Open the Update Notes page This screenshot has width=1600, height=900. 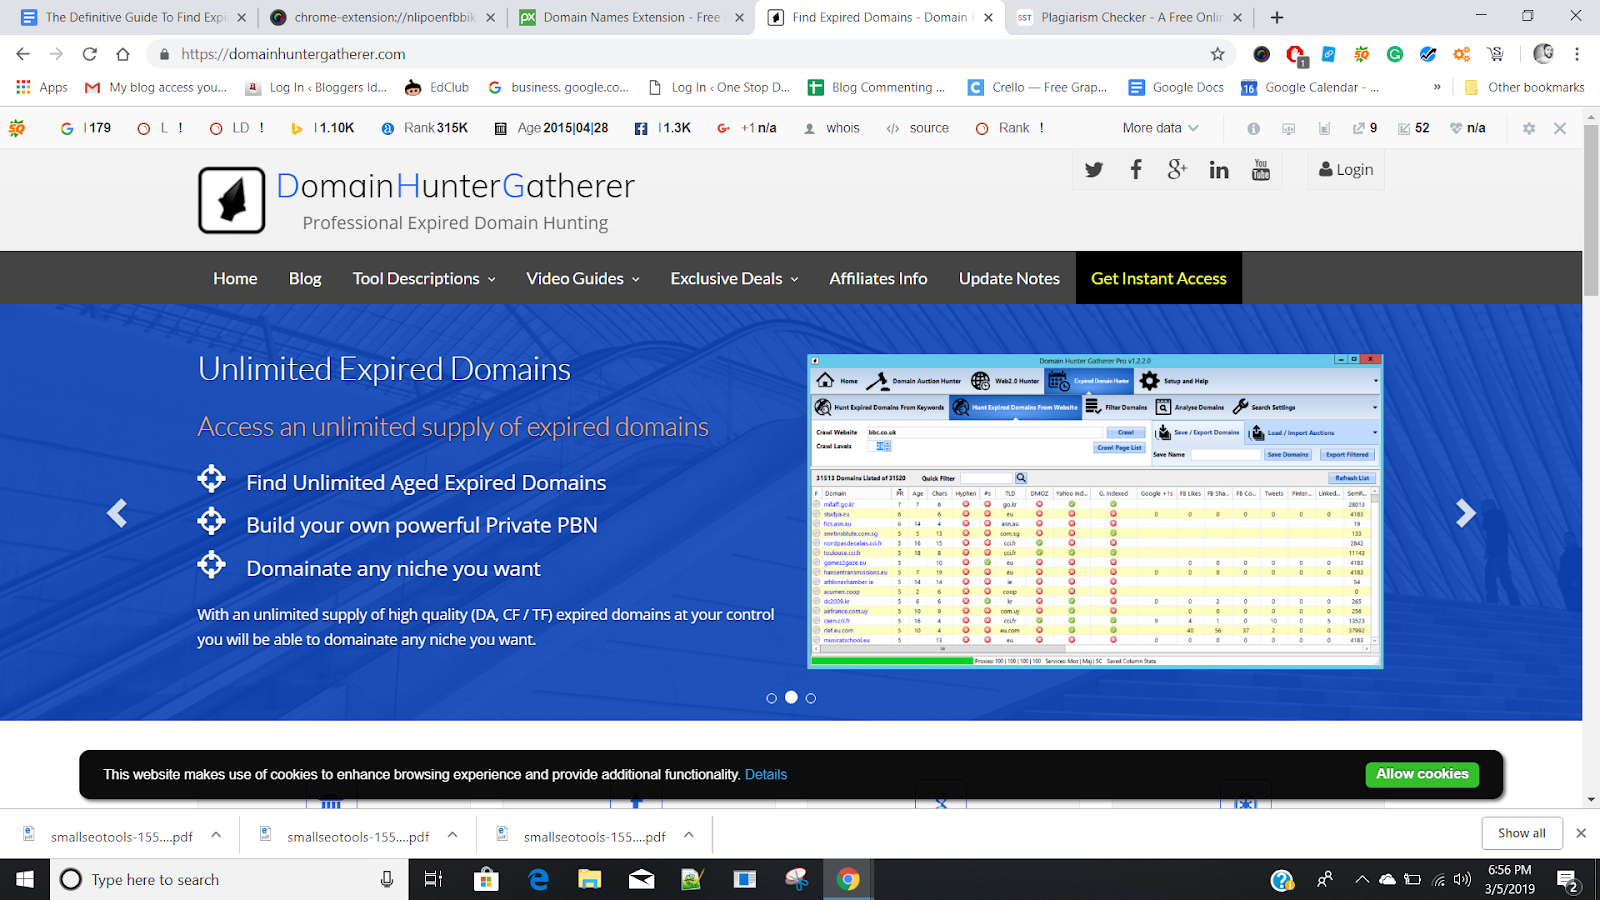1009,278
